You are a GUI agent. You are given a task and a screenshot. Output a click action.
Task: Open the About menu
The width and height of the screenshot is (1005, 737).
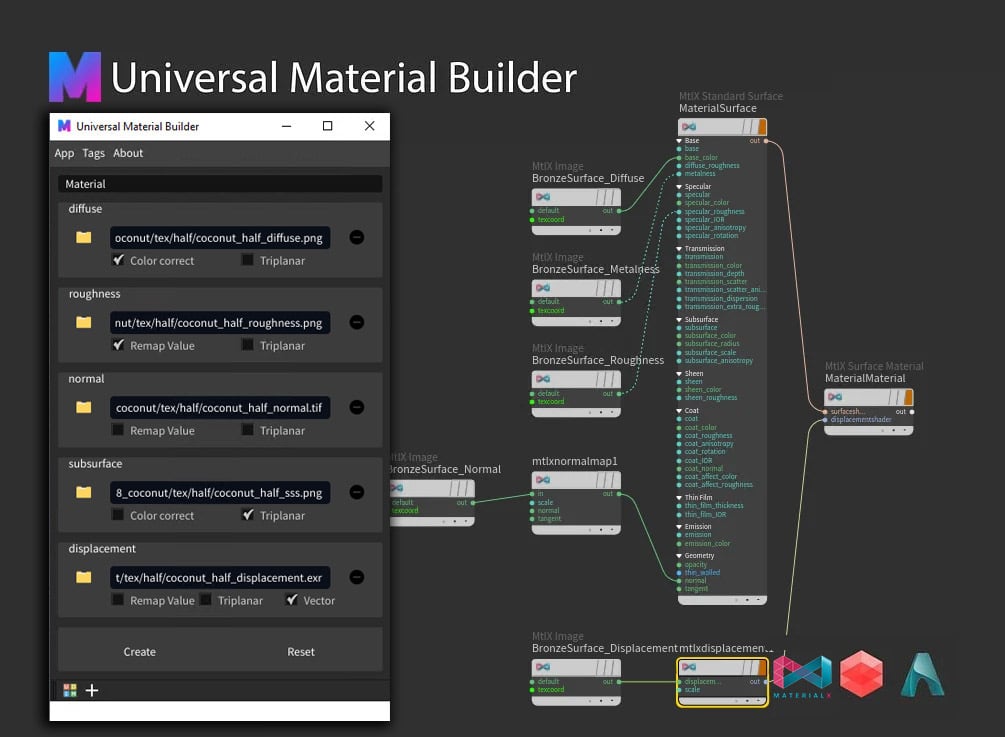tap(128, 153)
